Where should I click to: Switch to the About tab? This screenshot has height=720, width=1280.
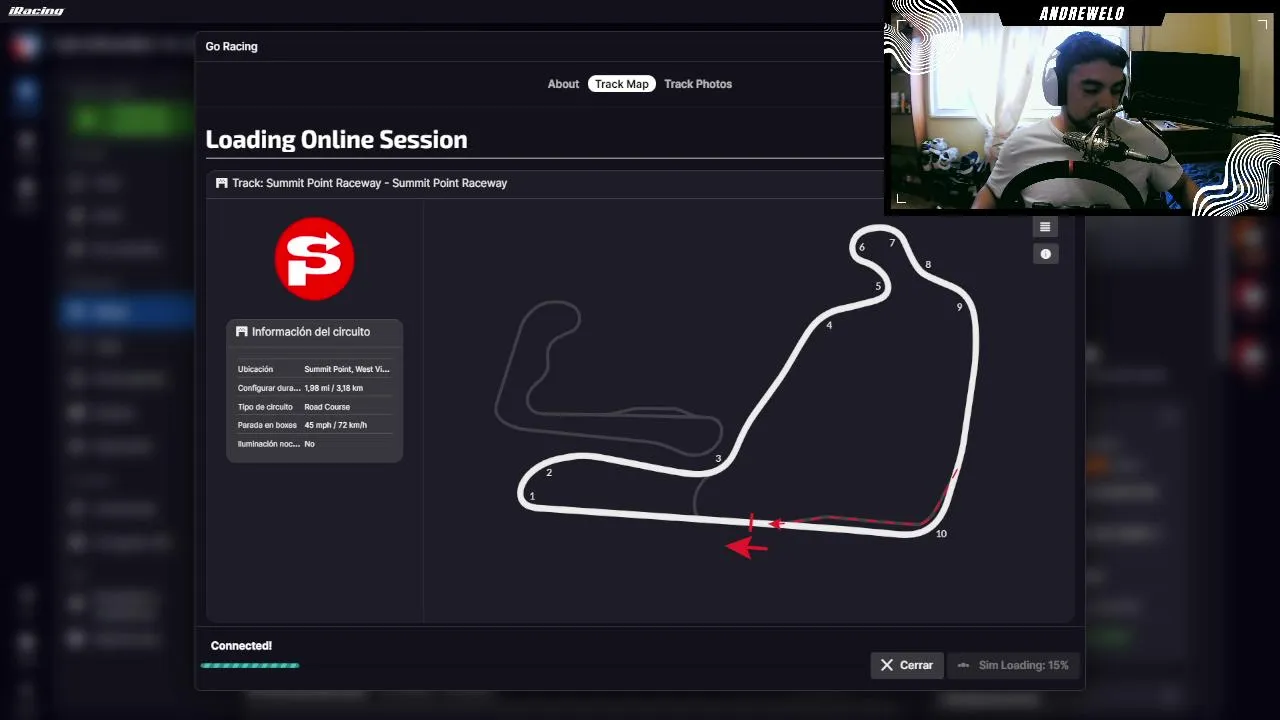[563, 84]
